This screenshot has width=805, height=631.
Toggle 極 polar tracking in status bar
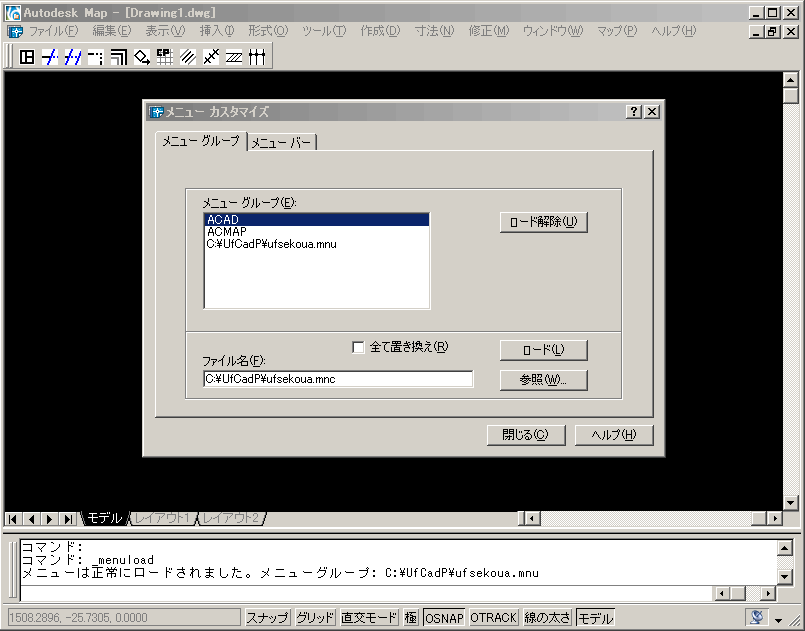pos(411,617)
